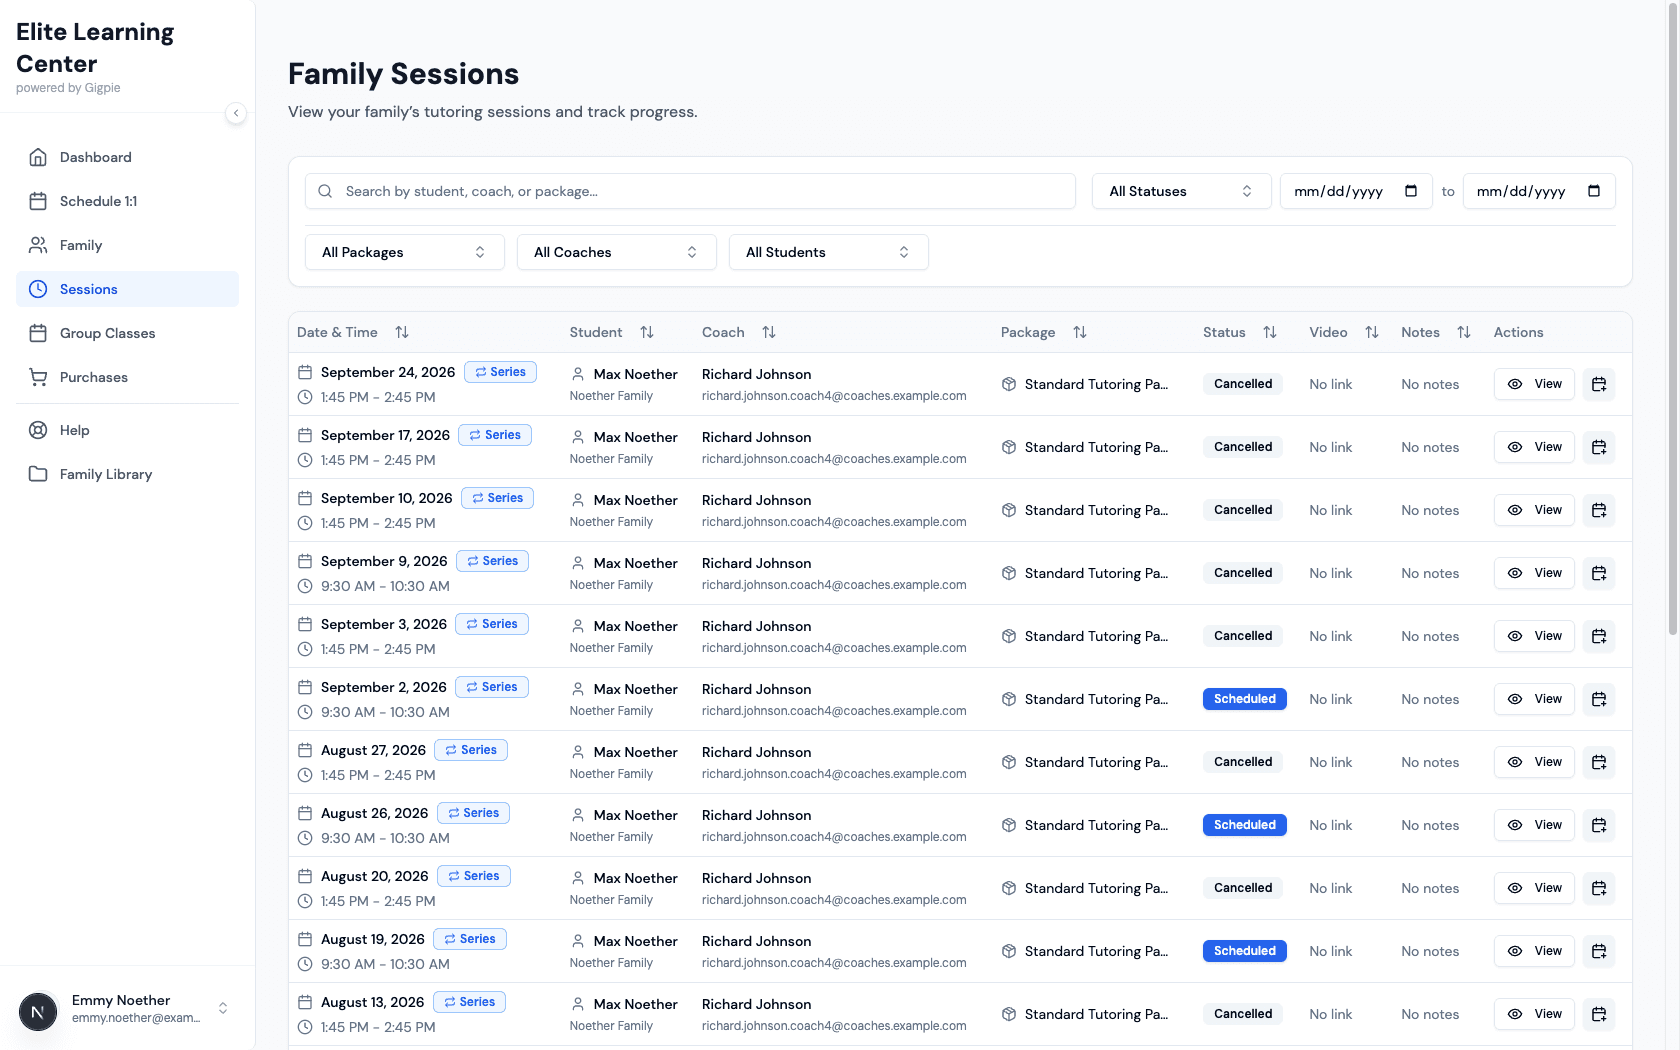1680x1050 pixels.
Task: Collapse the sidebar using the chevron button
Action: [x=236, y=114]
